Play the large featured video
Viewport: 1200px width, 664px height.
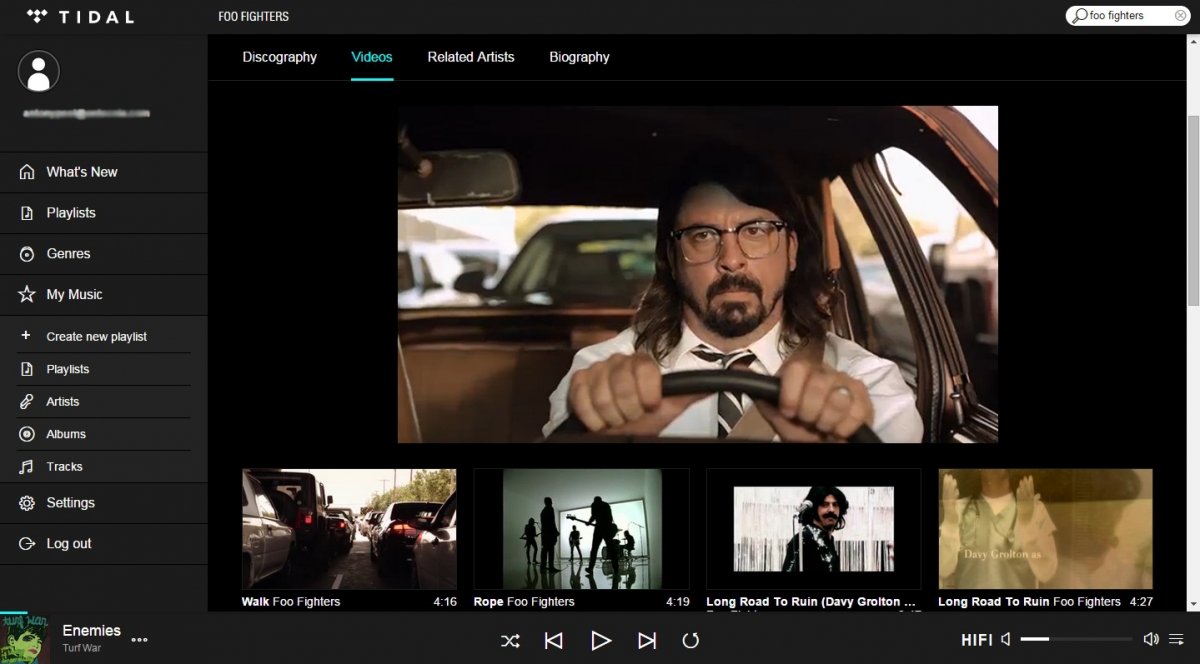(698, 274)
